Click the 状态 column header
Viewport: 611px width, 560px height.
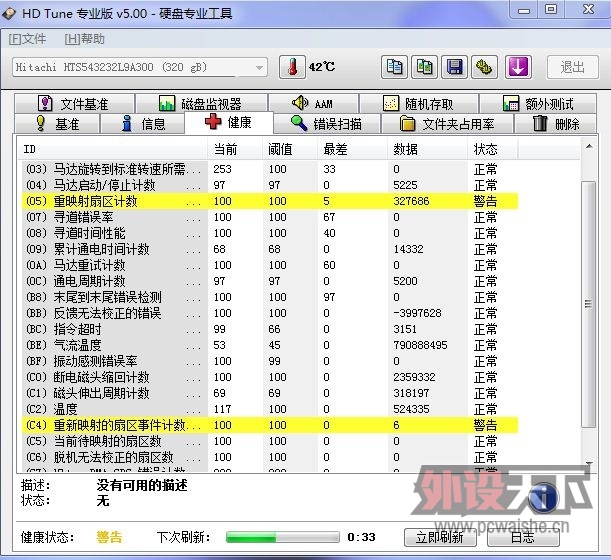pos(493,149)
